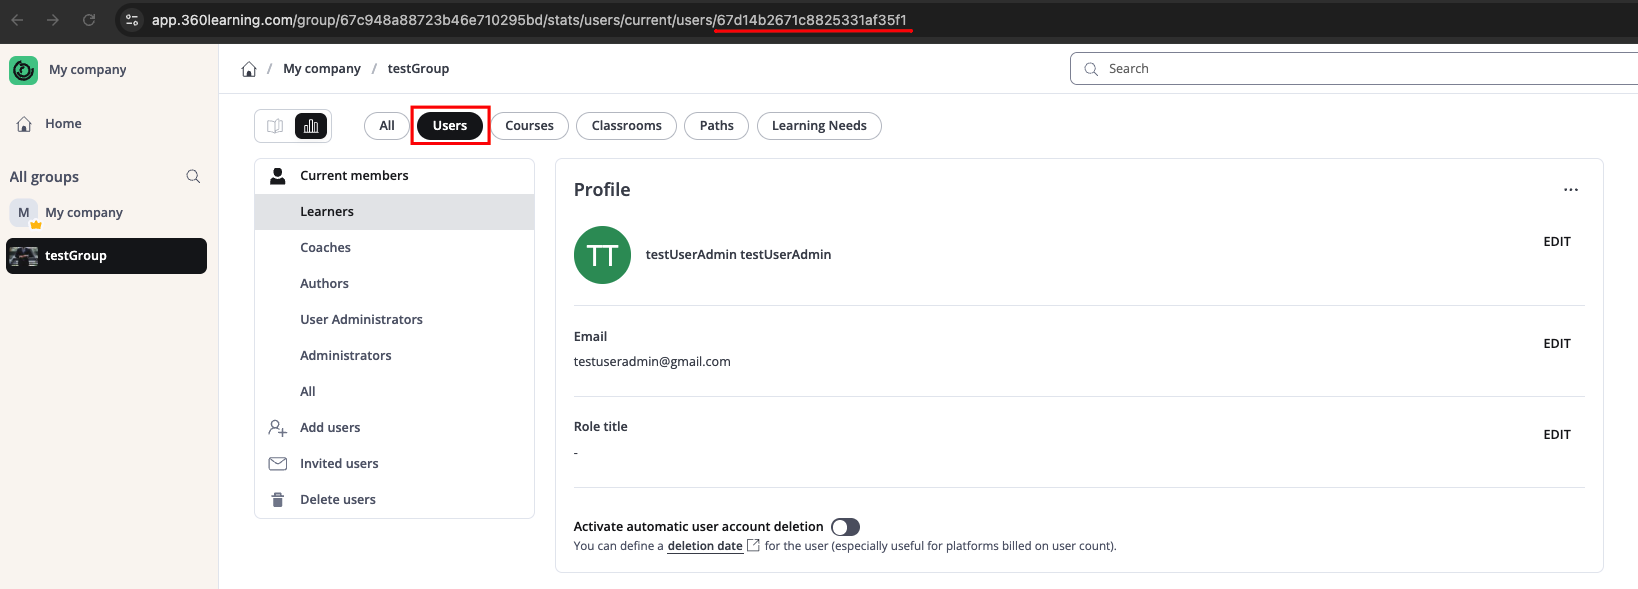Click the Add users person-plus icon

pos(278,428)
